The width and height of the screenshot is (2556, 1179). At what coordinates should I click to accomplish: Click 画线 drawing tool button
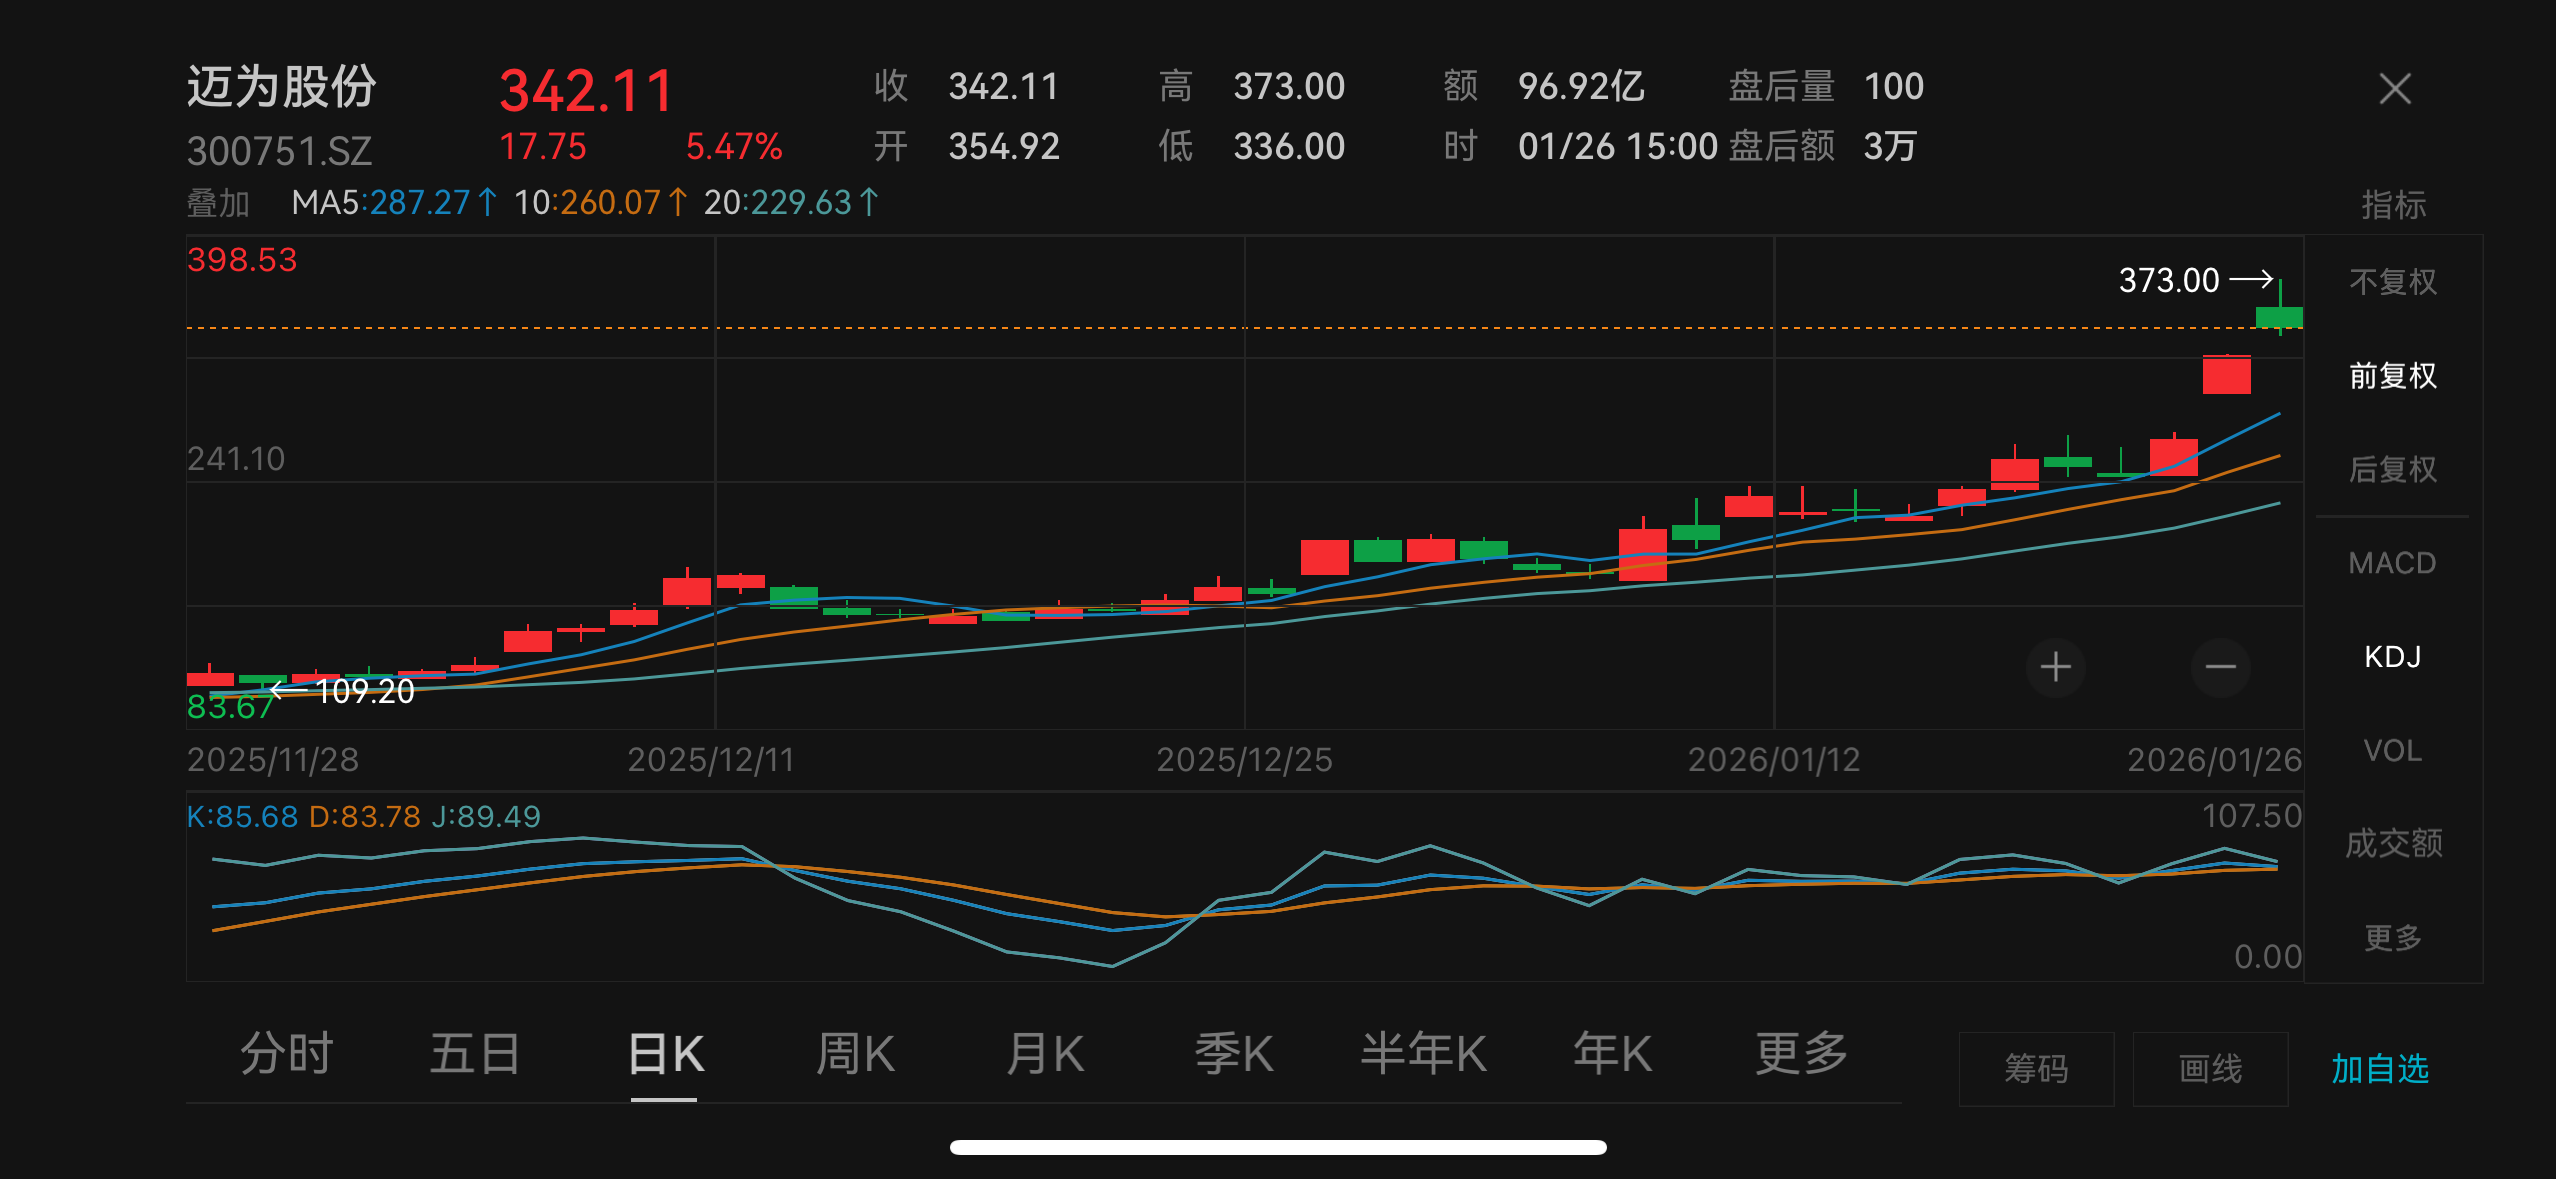[x=2210, y=1069]
